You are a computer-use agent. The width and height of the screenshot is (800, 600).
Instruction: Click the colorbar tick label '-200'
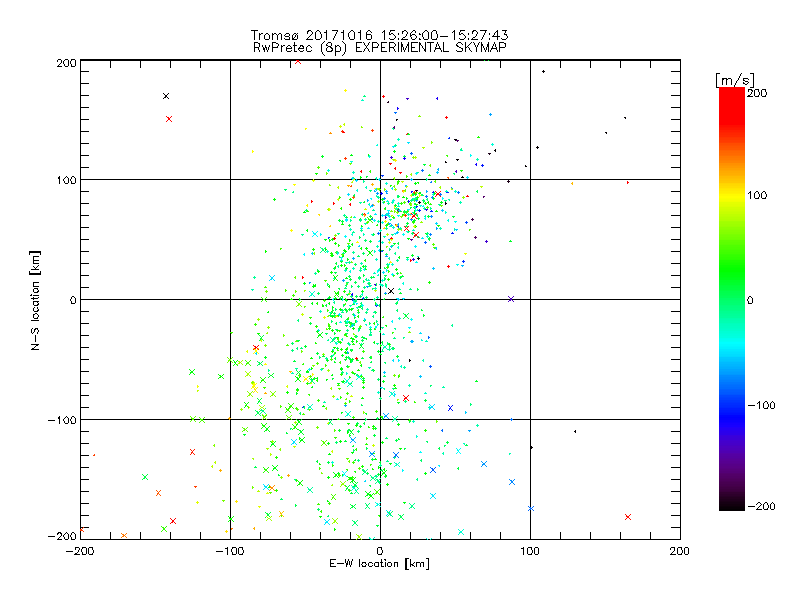tap(761, 506)
